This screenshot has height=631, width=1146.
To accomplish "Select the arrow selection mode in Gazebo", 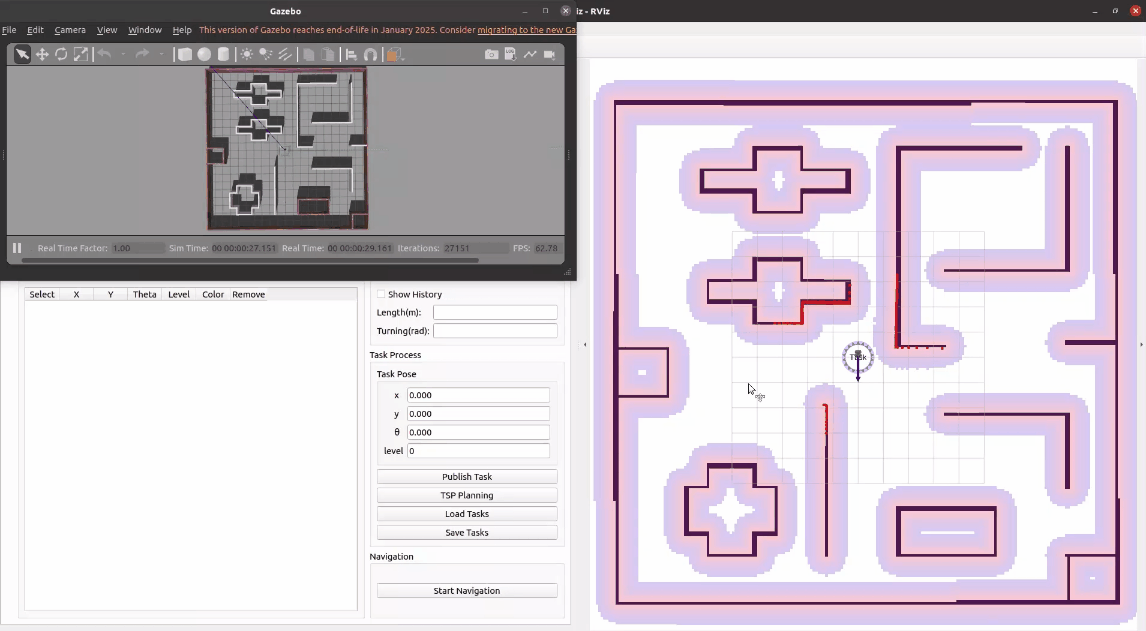I will [22, 54].
